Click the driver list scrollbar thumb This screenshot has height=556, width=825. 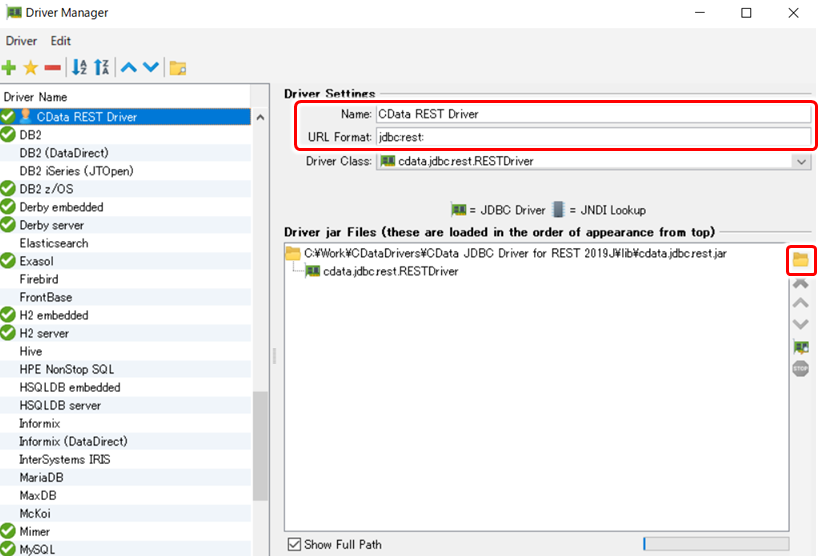[260, 446]
